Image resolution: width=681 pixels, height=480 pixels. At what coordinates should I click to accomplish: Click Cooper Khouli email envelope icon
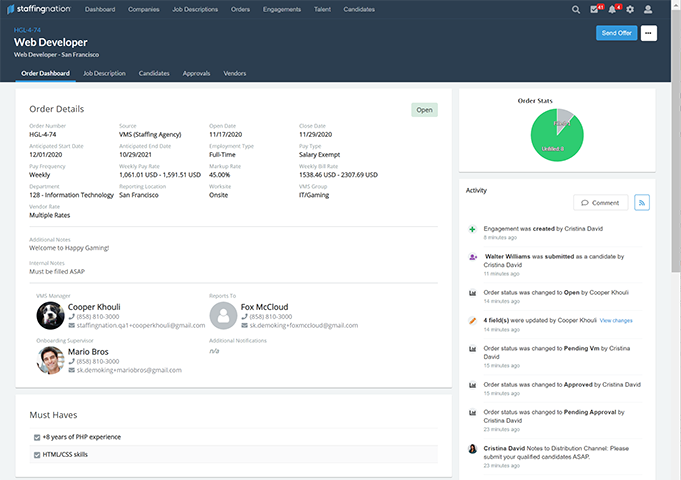(x=72, y=325)
